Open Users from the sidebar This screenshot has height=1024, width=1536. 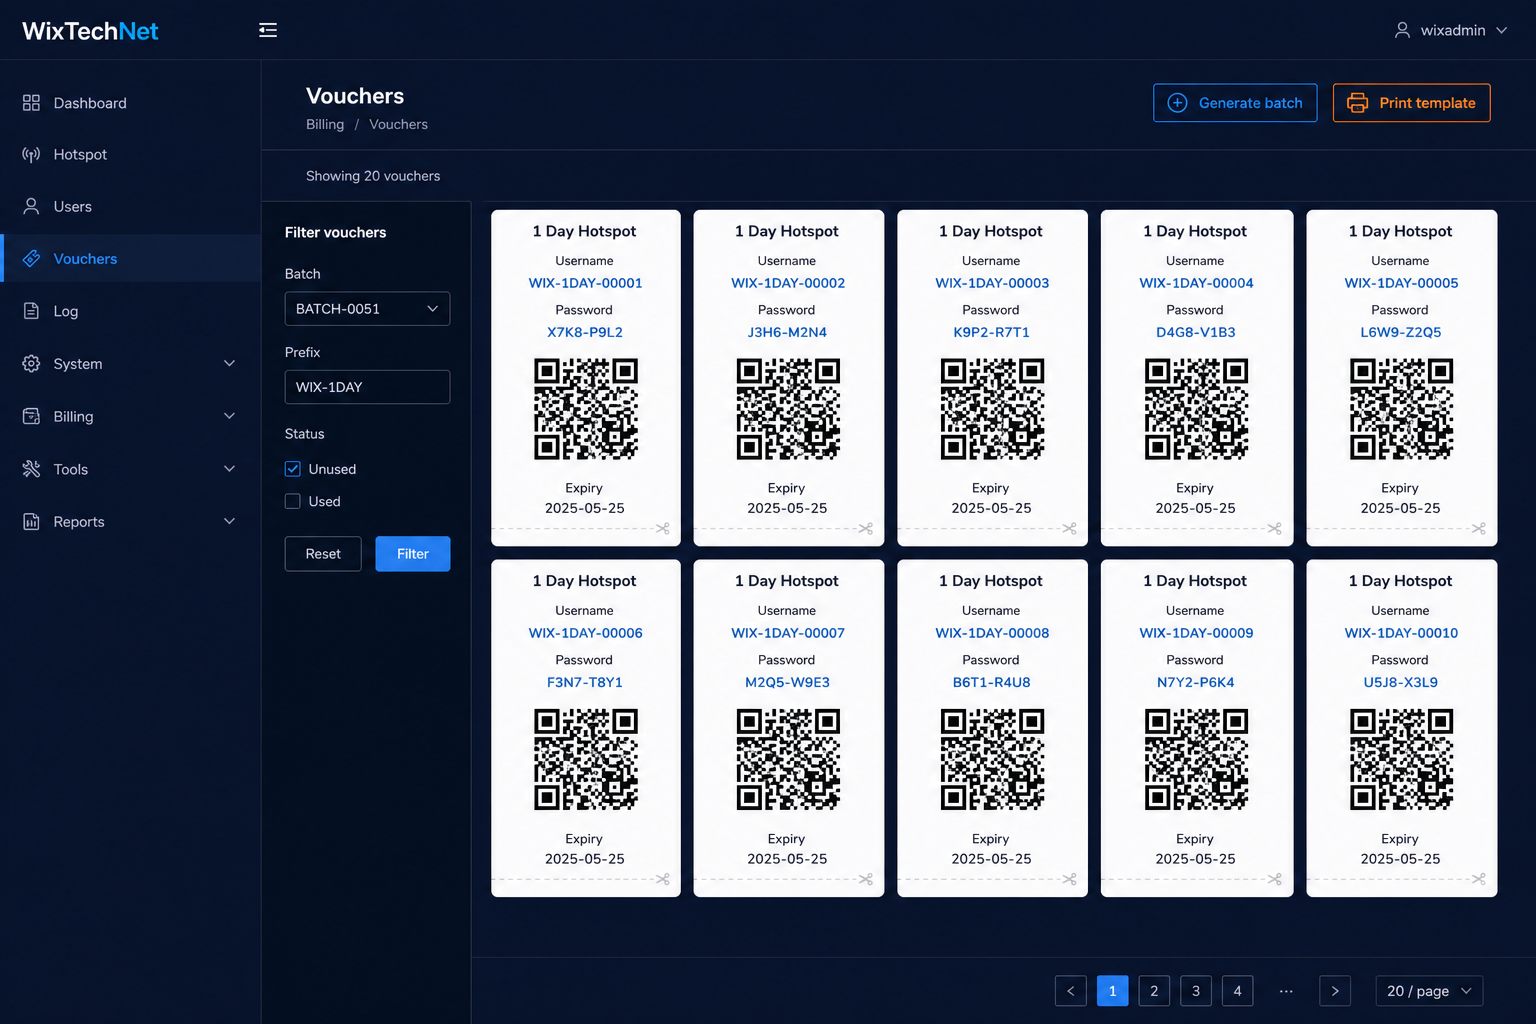click(x=130, y=207)
